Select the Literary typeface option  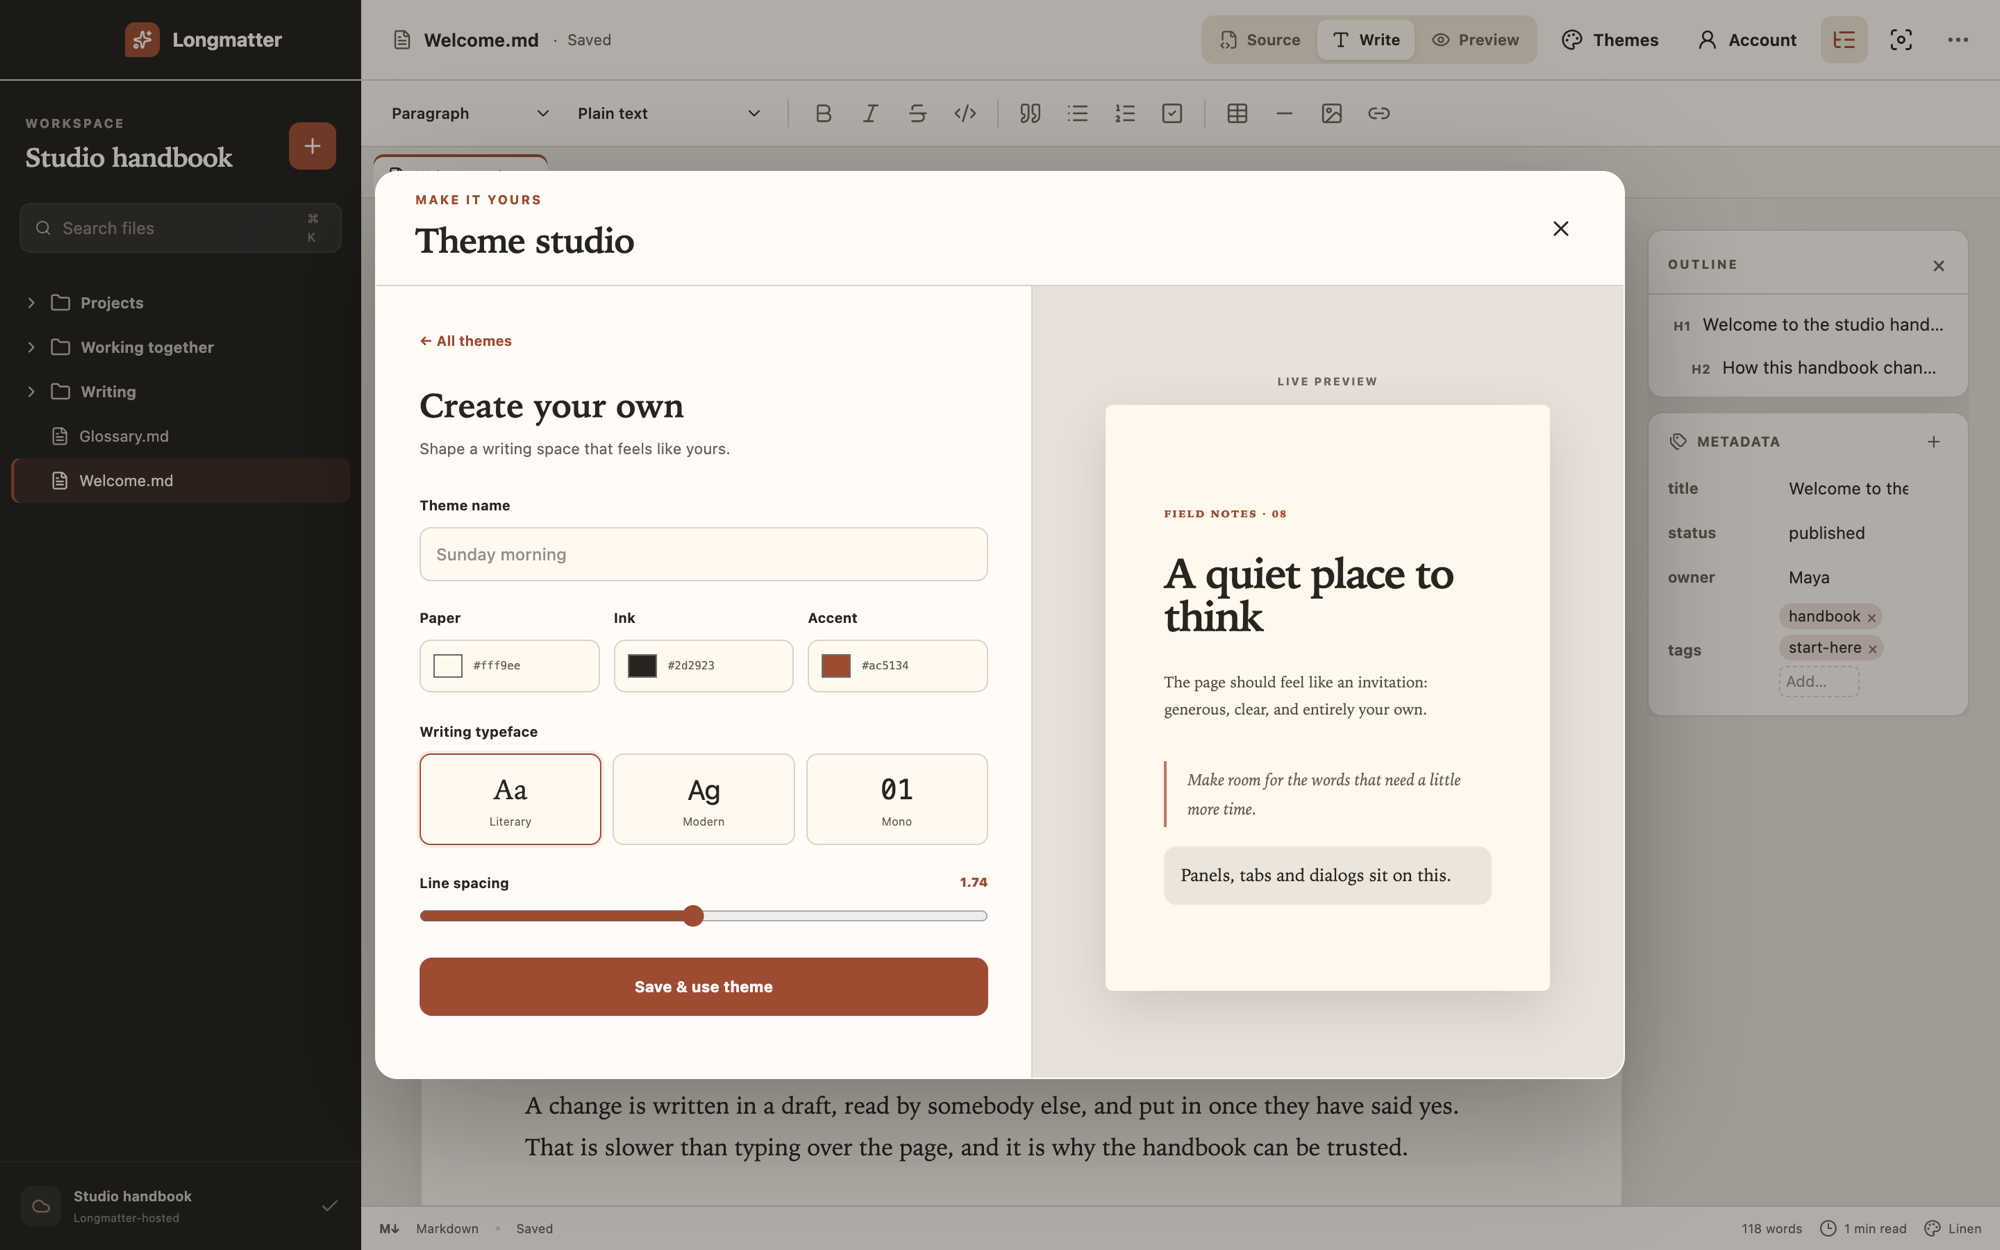(x=510, y=799)
